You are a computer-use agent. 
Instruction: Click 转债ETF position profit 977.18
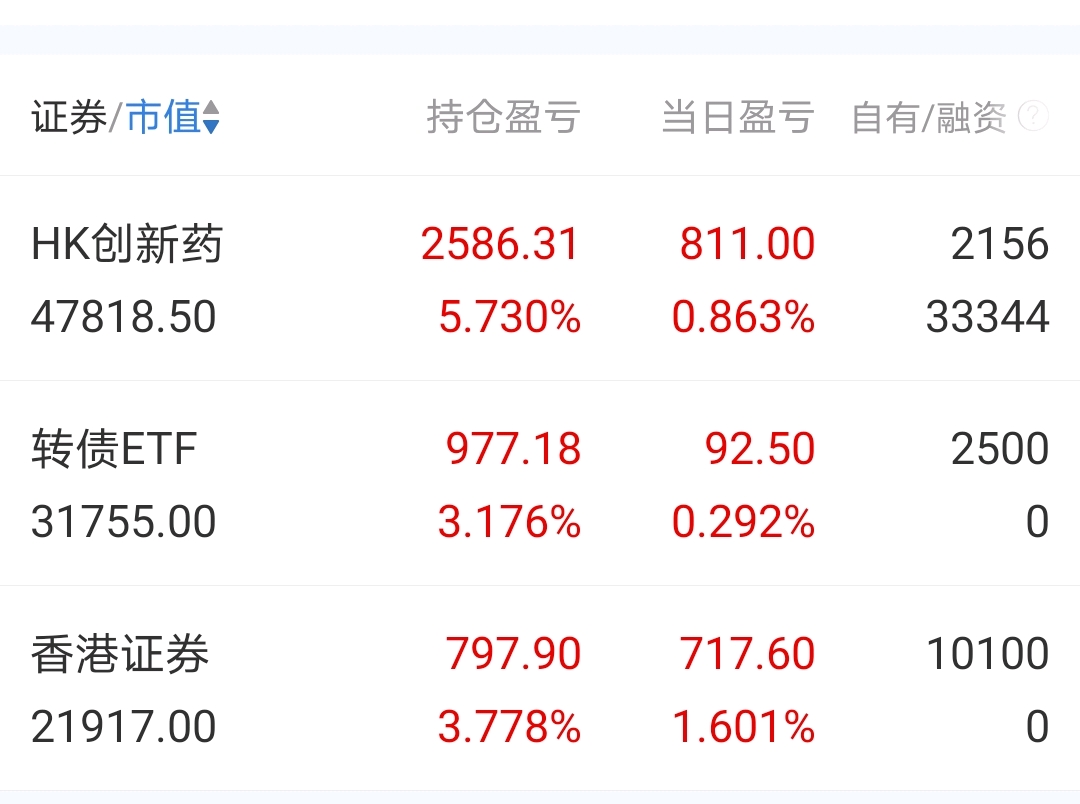pyautogui.click(x=513, y=449)
